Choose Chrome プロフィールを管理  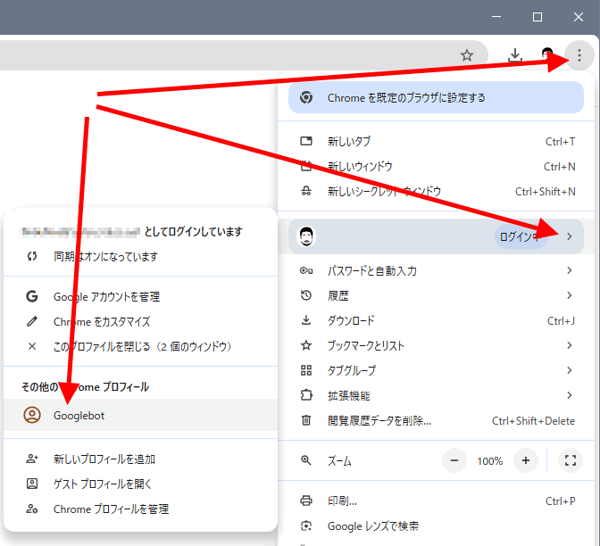pos(141,509)
